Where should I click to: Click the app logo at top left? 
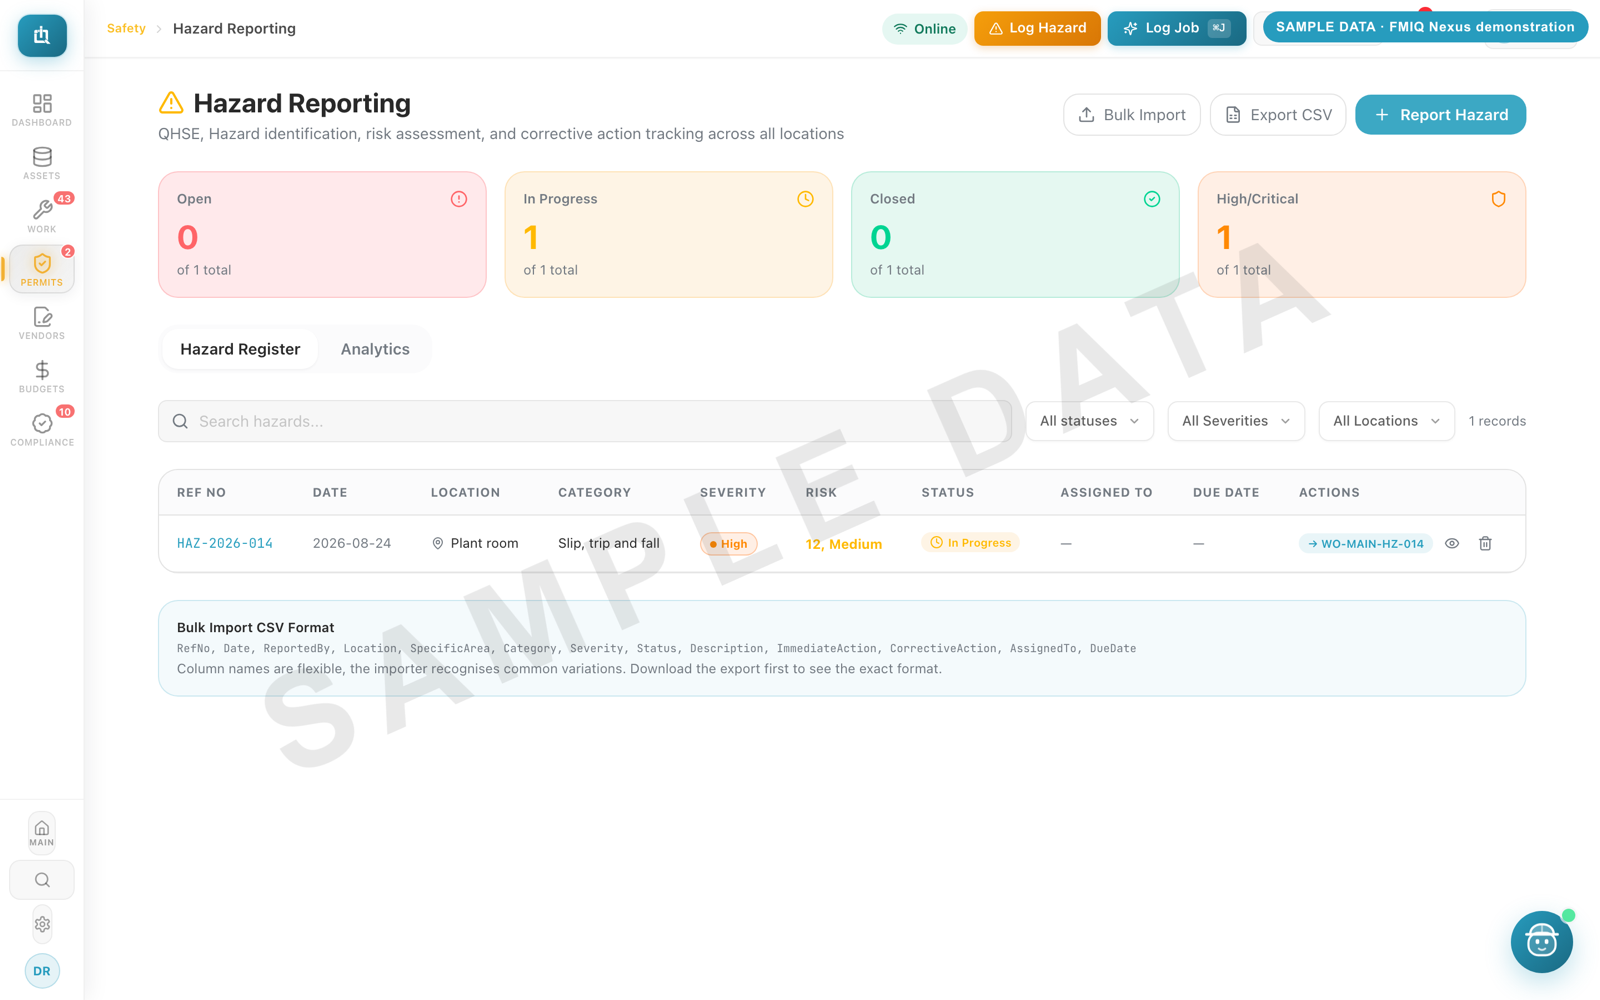pyautogui.click(x=42, y=36)
